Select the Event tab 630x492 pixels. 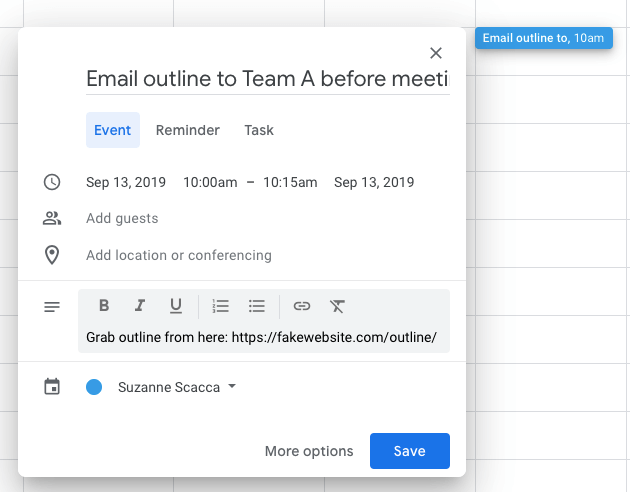(113, 130)
